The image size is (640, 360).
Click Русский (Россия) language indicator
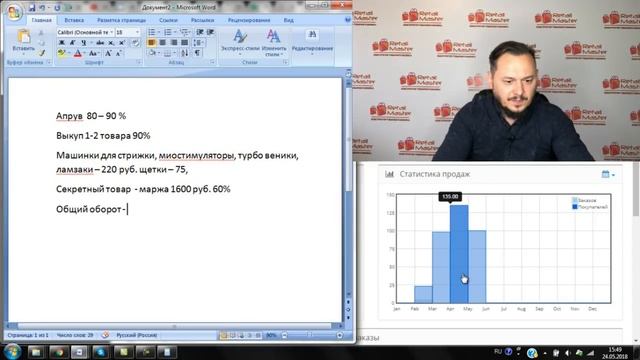coord(137,335)
